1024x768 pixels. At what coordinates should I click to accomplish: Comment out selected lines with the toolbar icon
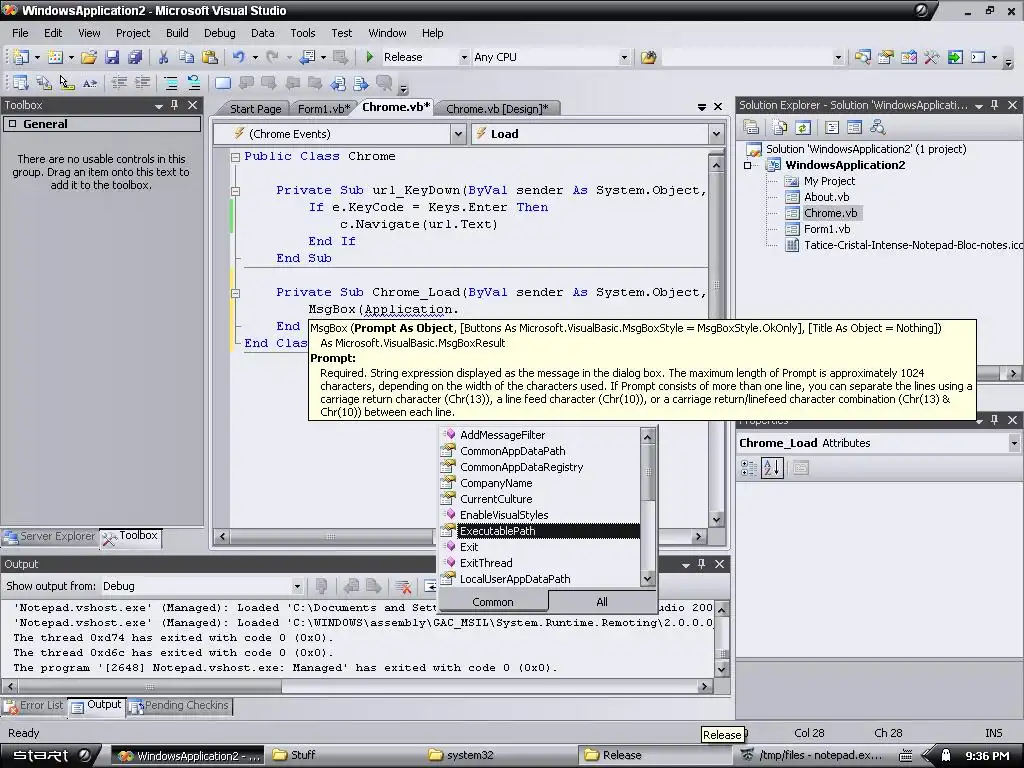[x=170, y=83]
